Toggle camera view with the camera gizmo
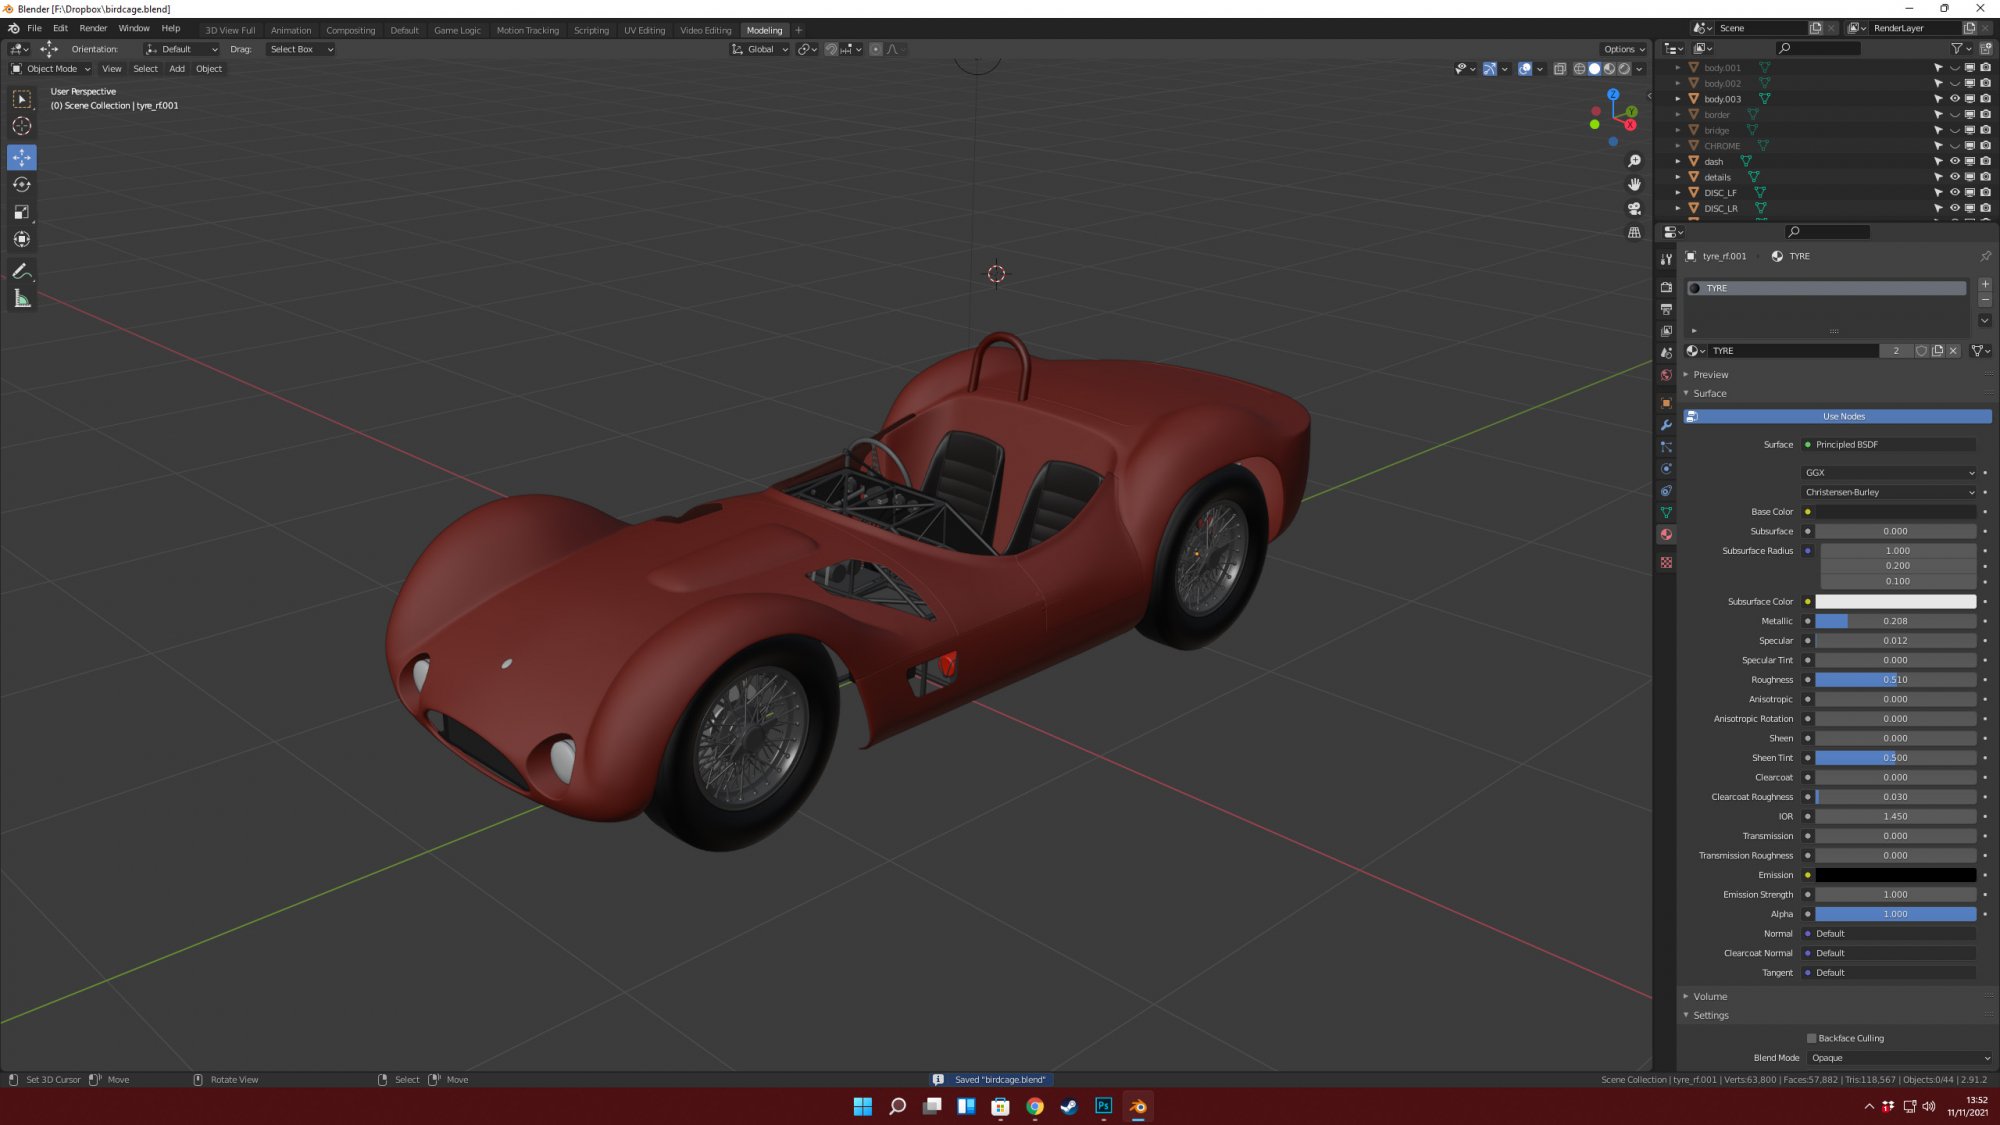 tap(1634, 208)
